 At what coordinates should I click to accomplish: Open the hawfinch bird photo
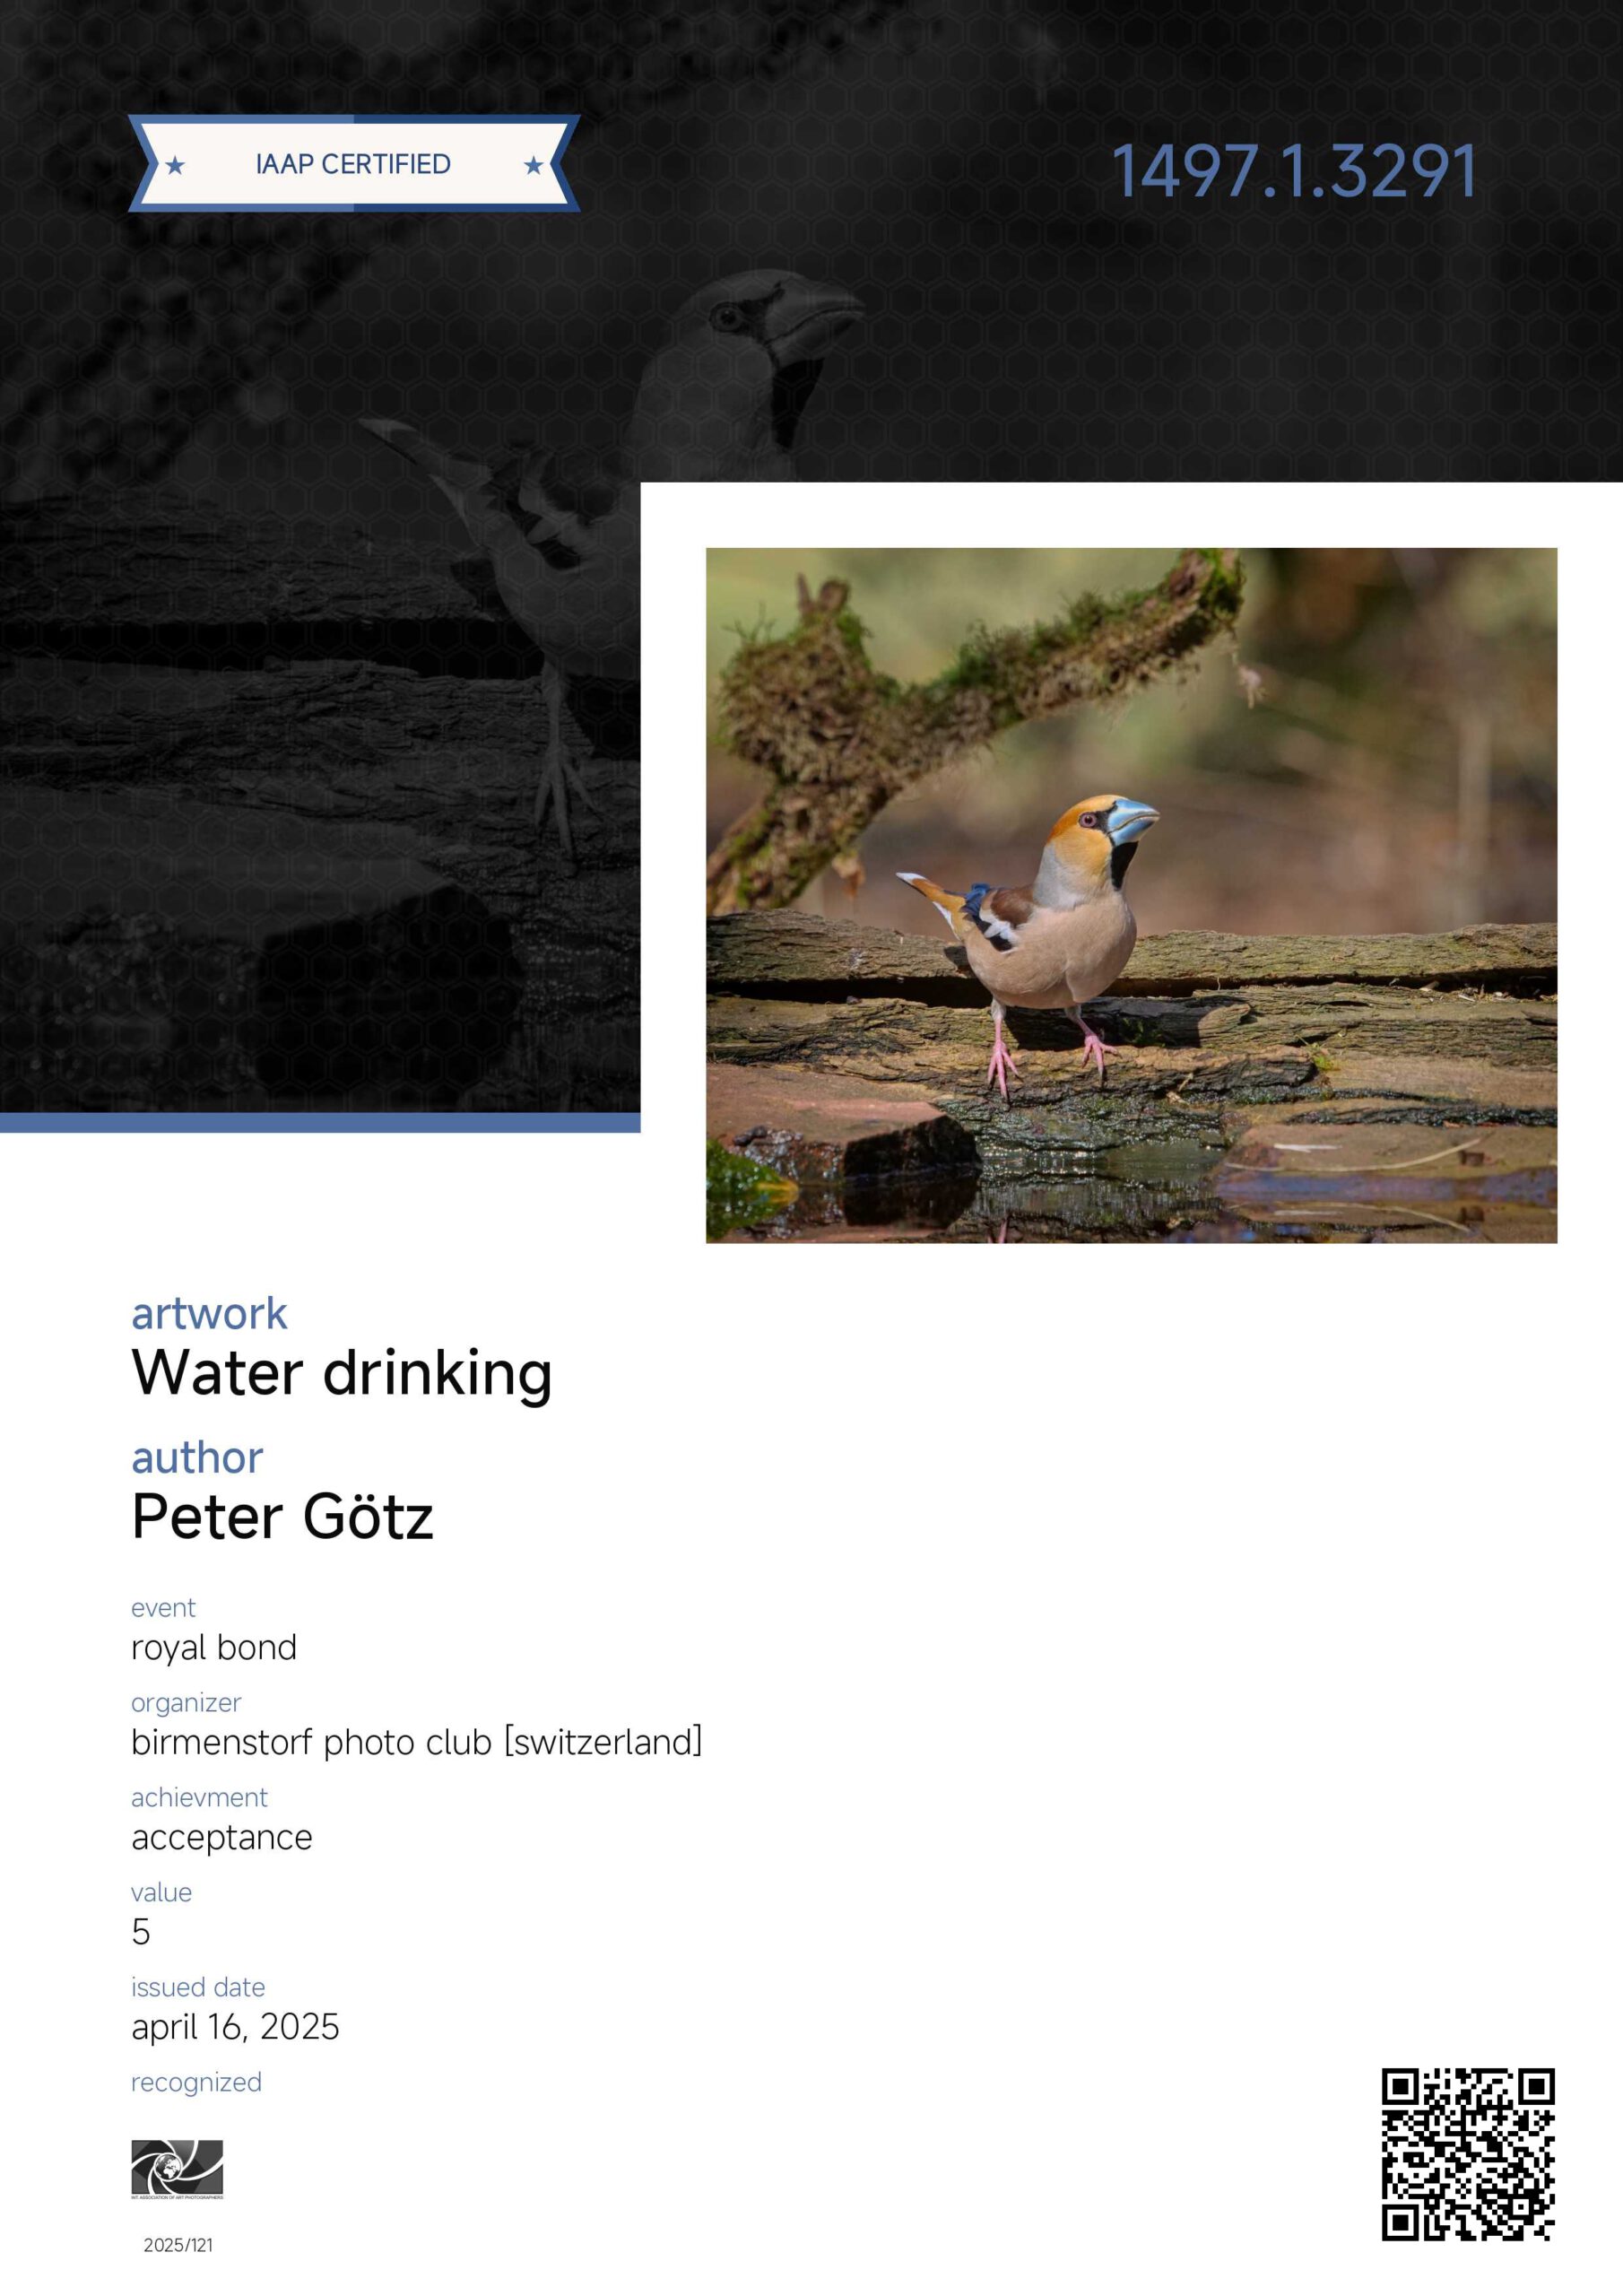pos(1131,895)
